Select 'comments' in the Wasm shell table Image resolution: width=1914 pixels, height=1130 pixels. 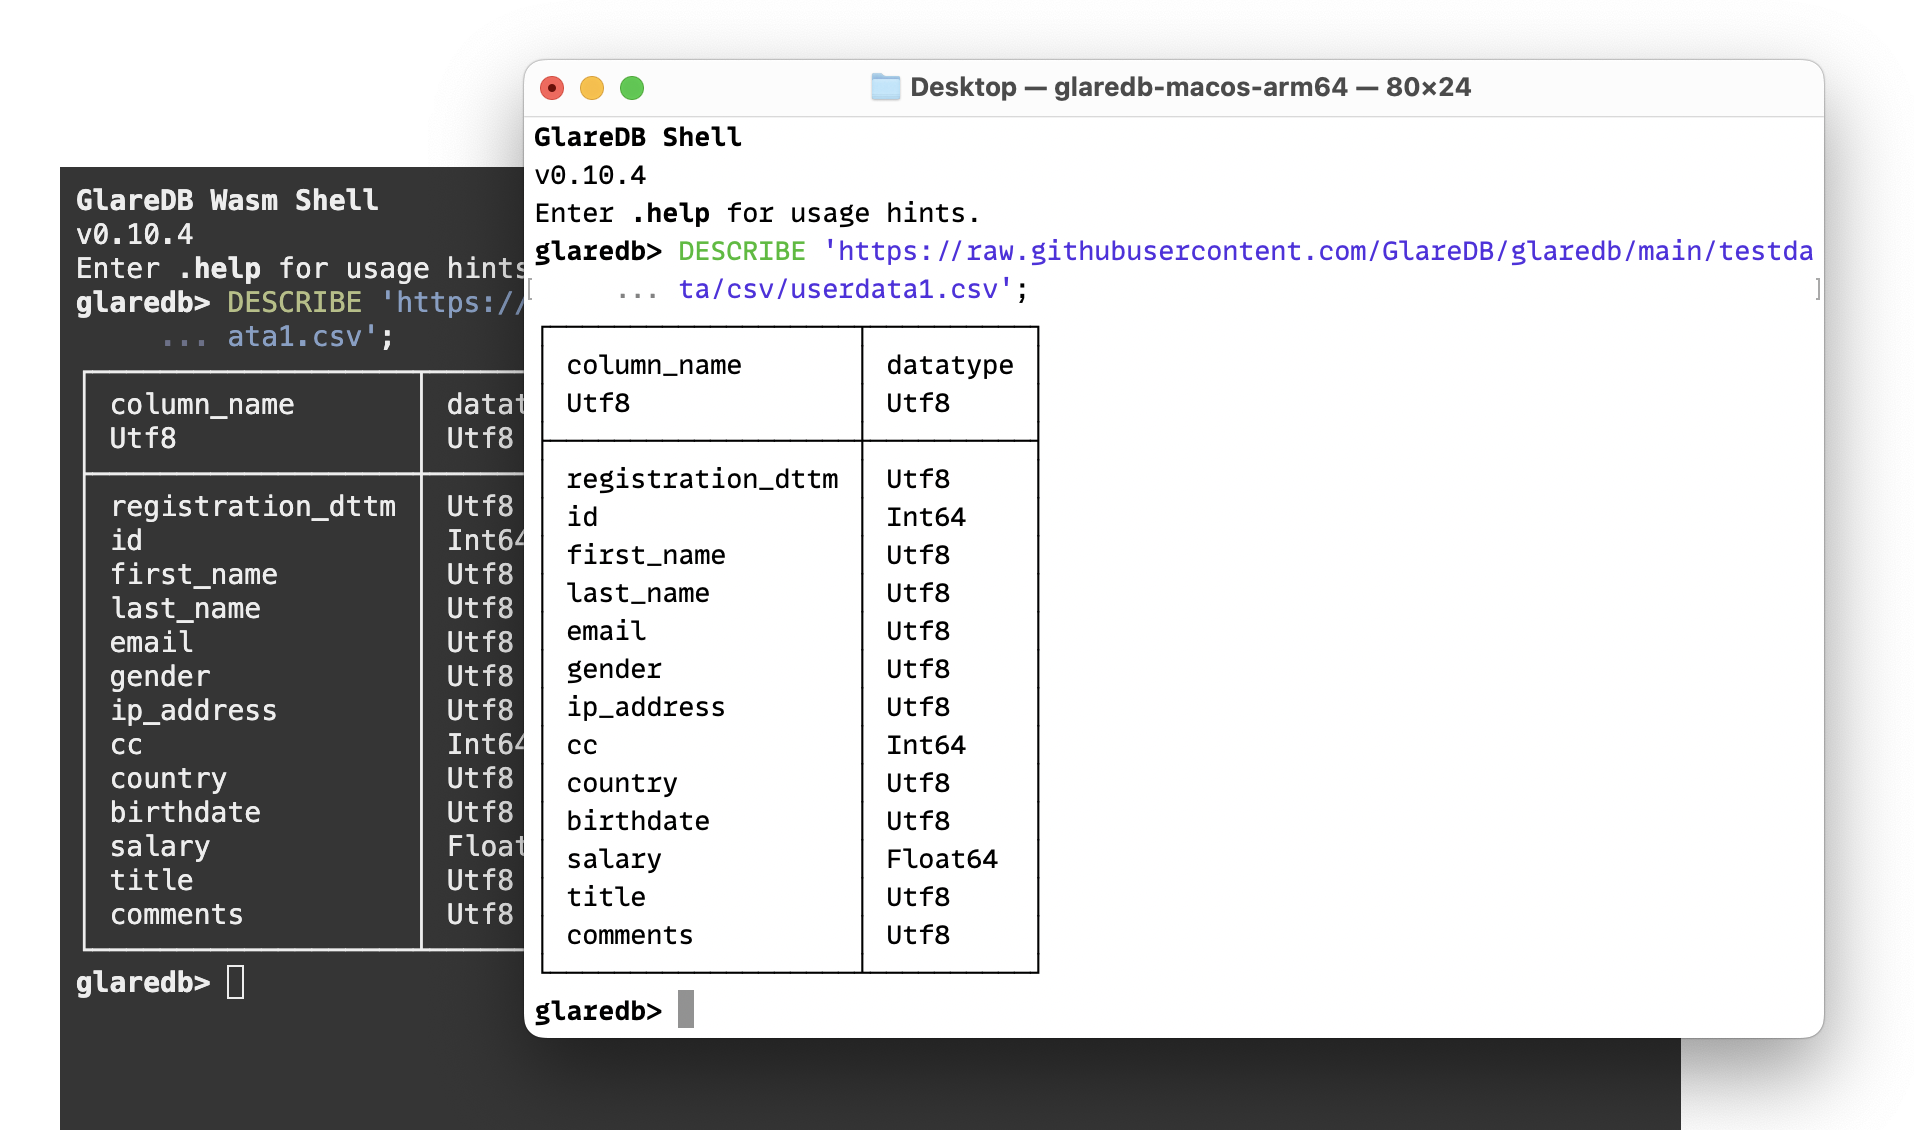[x=177, y=914]
